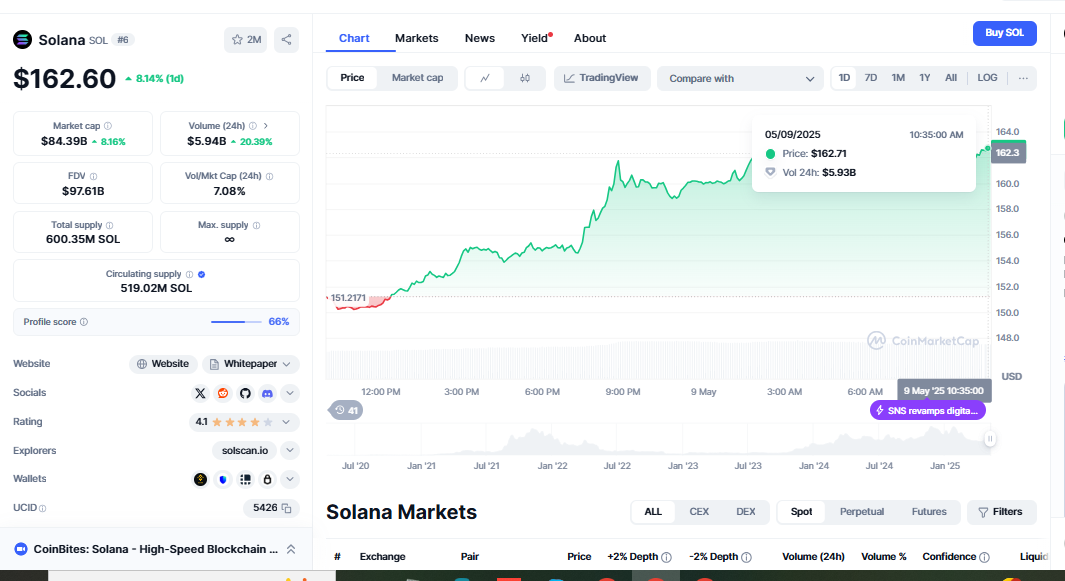Select 1M time range
The width and height of the screenshot is (1065, 581).
click(898, 78)
